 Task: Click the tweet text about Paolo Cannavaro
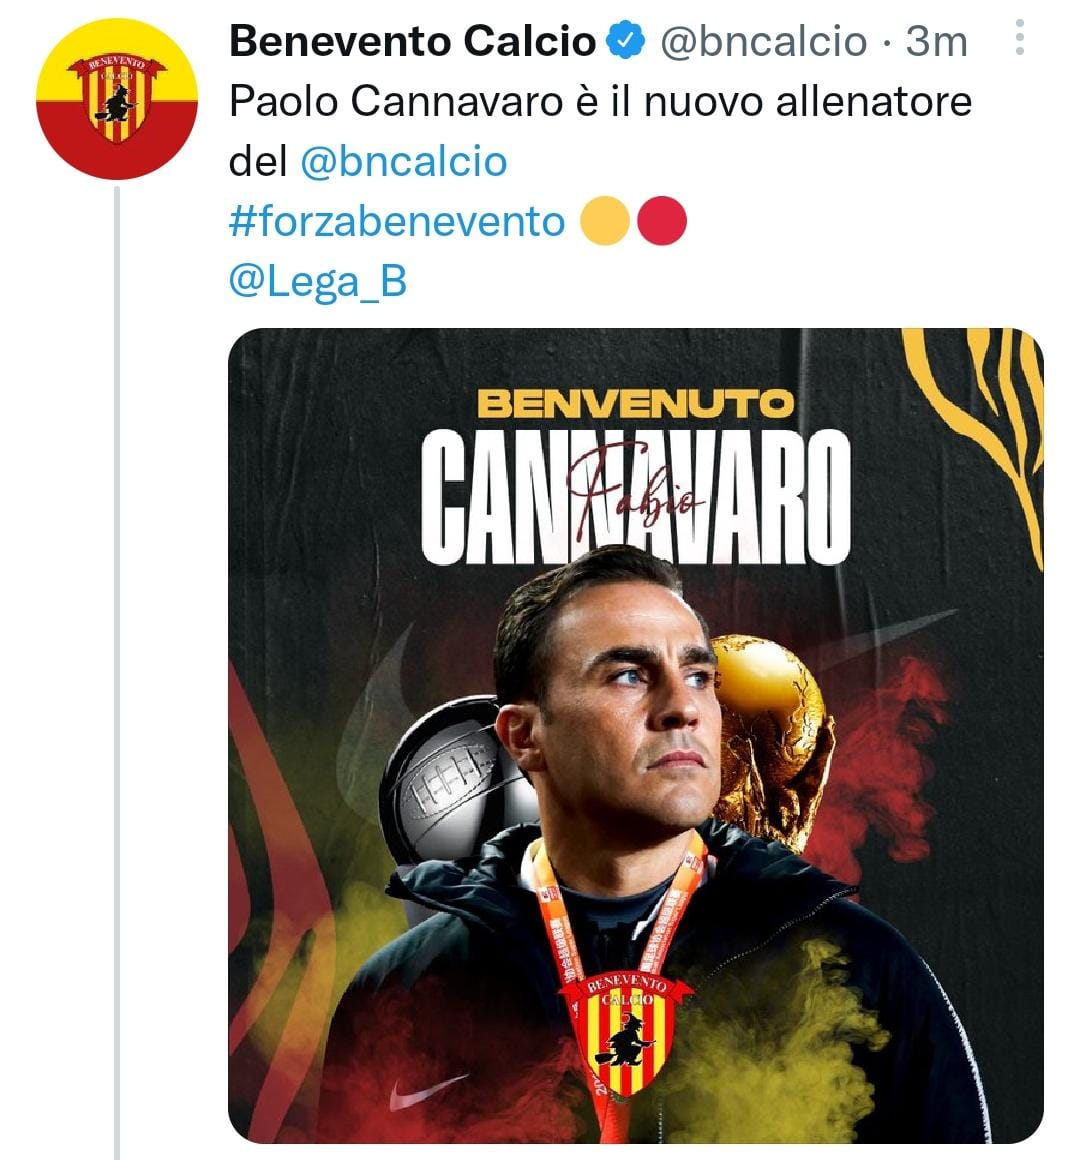[600, 131]
